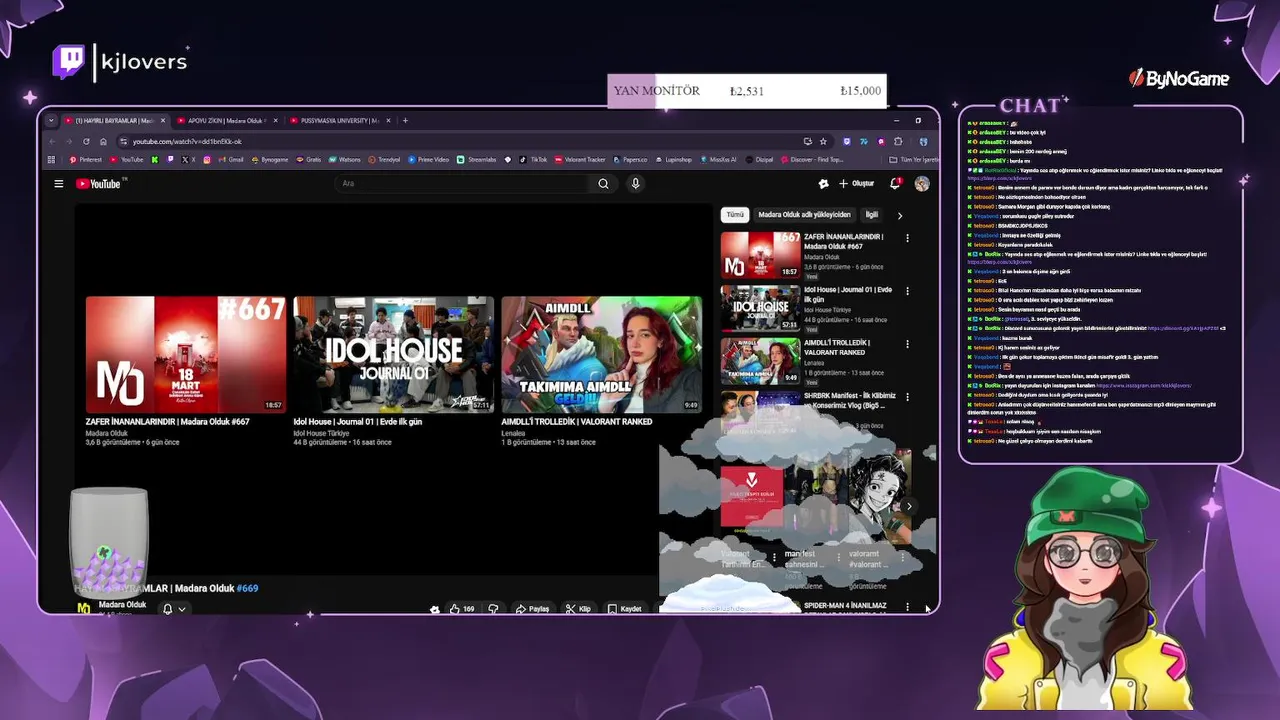Reload the page with browser refresh icon
1280x720 pixels.
[x=86, y=141]
